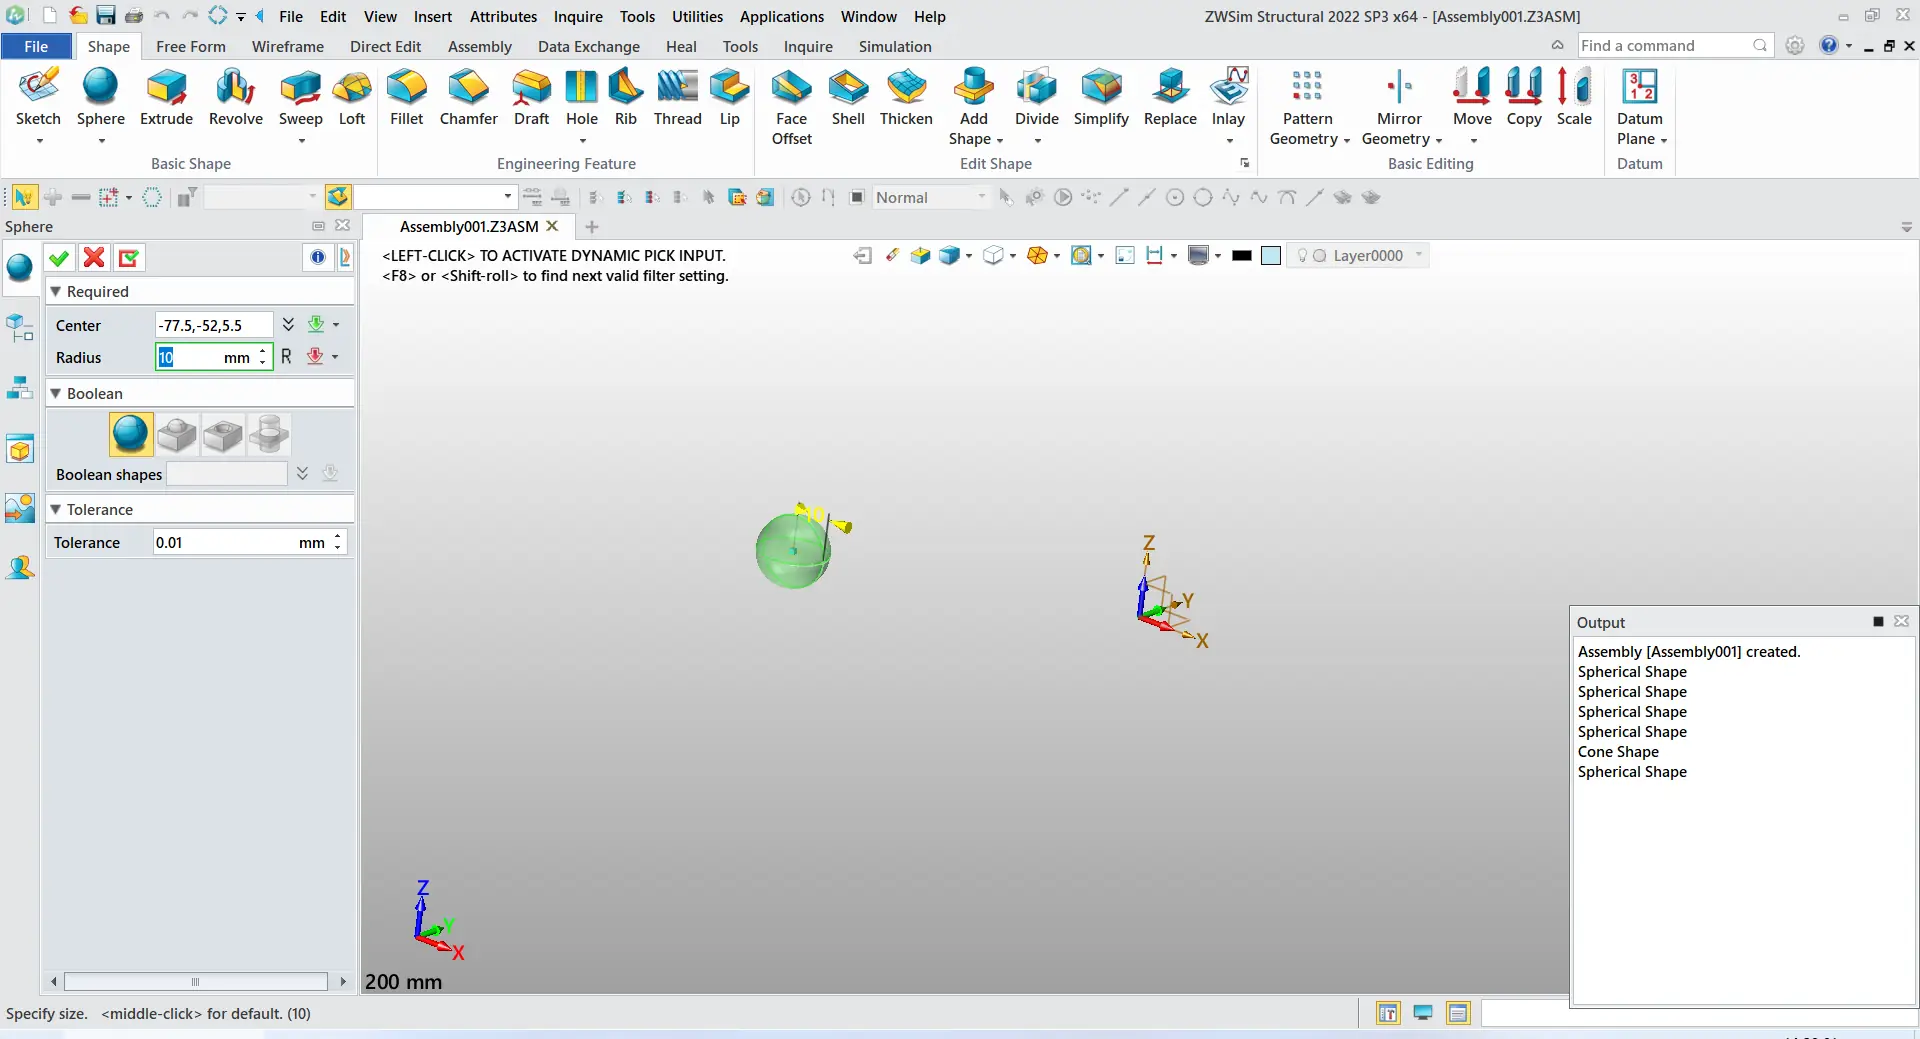Insert a Datum Plane
Screen dimensions: 1920x1039
(1640, 107)
